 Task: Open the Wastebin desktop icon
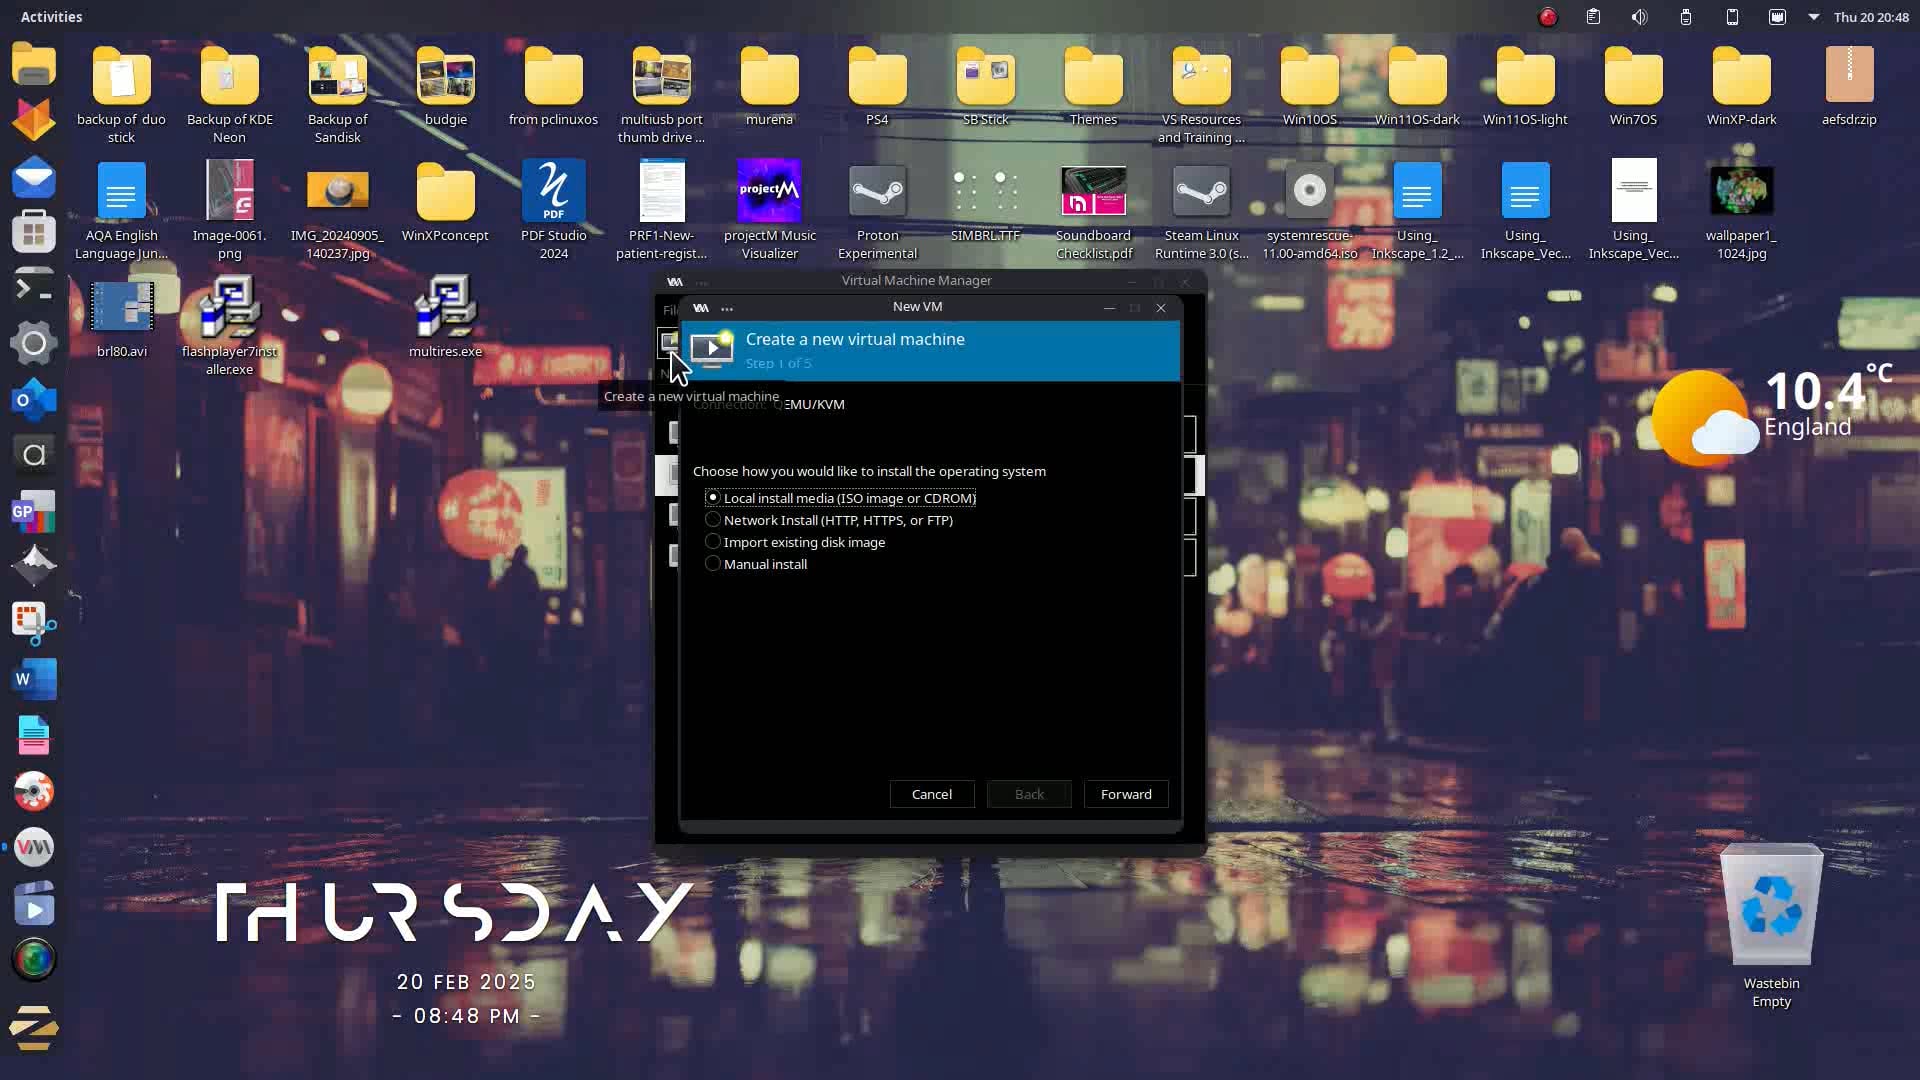click(x=1771, y=906)
